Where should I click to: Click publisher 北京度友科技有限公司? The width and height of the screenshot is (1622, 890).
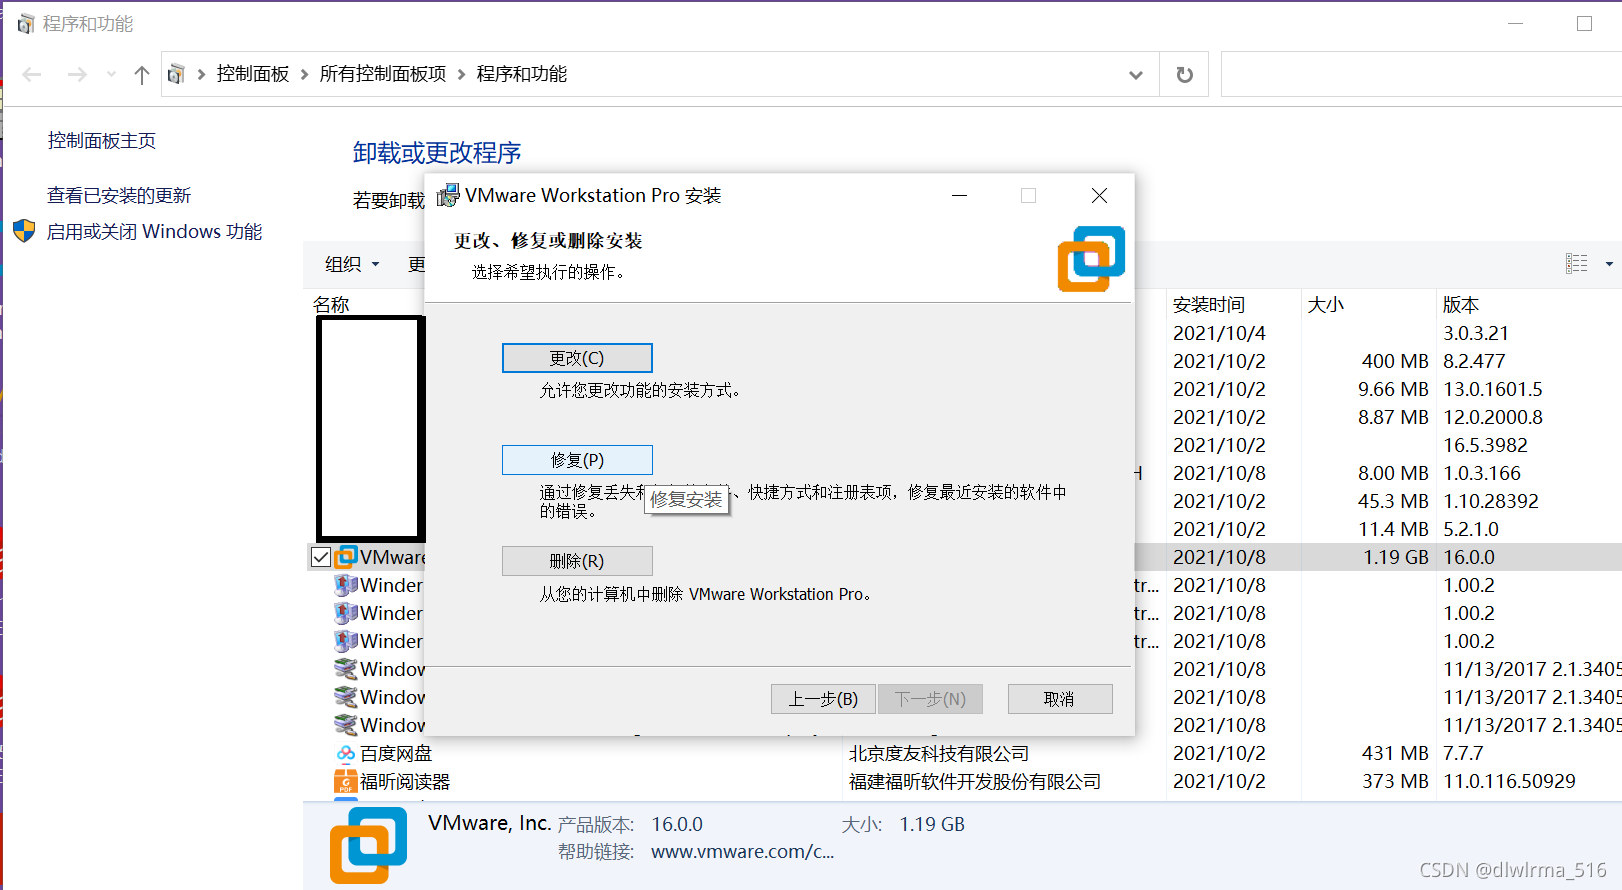(x=939, y=753)
